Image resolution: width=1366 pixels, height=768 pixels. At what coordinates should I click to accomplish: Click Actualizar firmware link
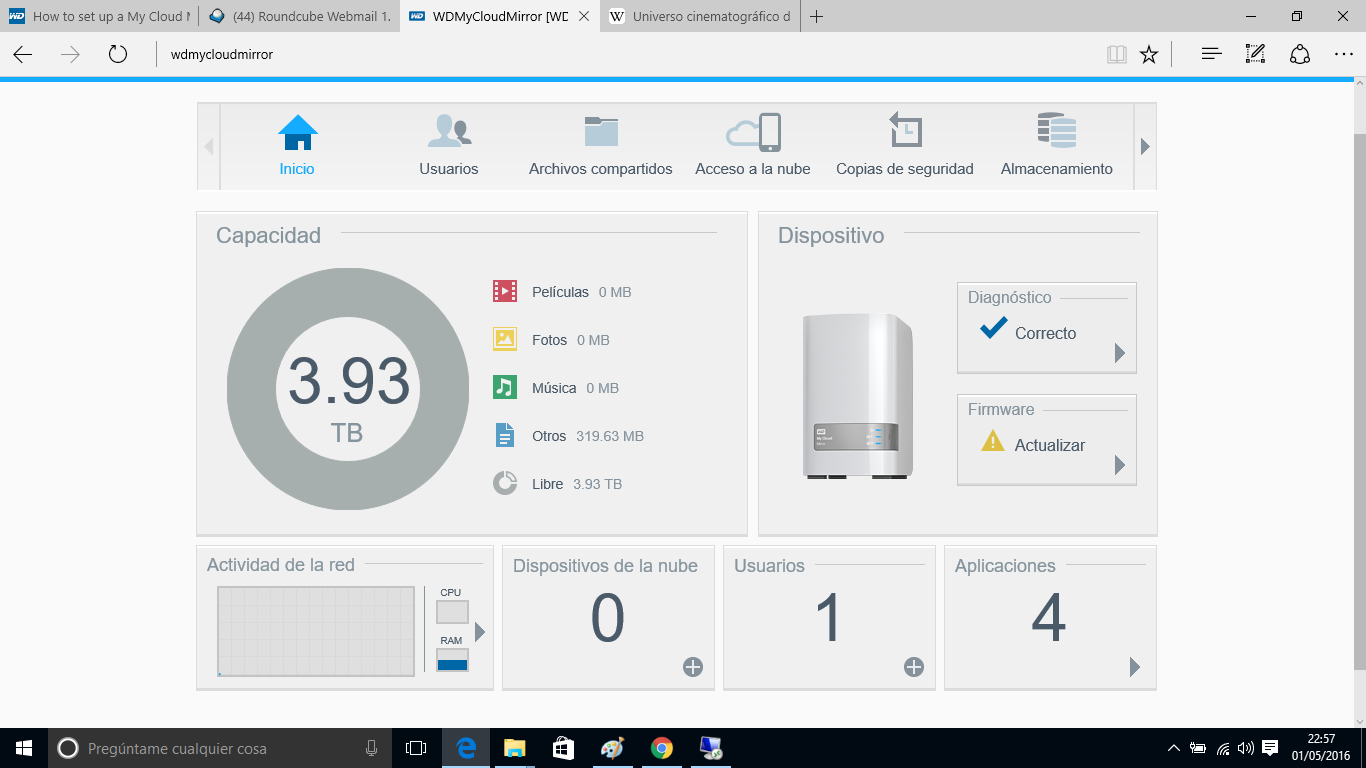pyautogui.click(x=1049, y=446)
